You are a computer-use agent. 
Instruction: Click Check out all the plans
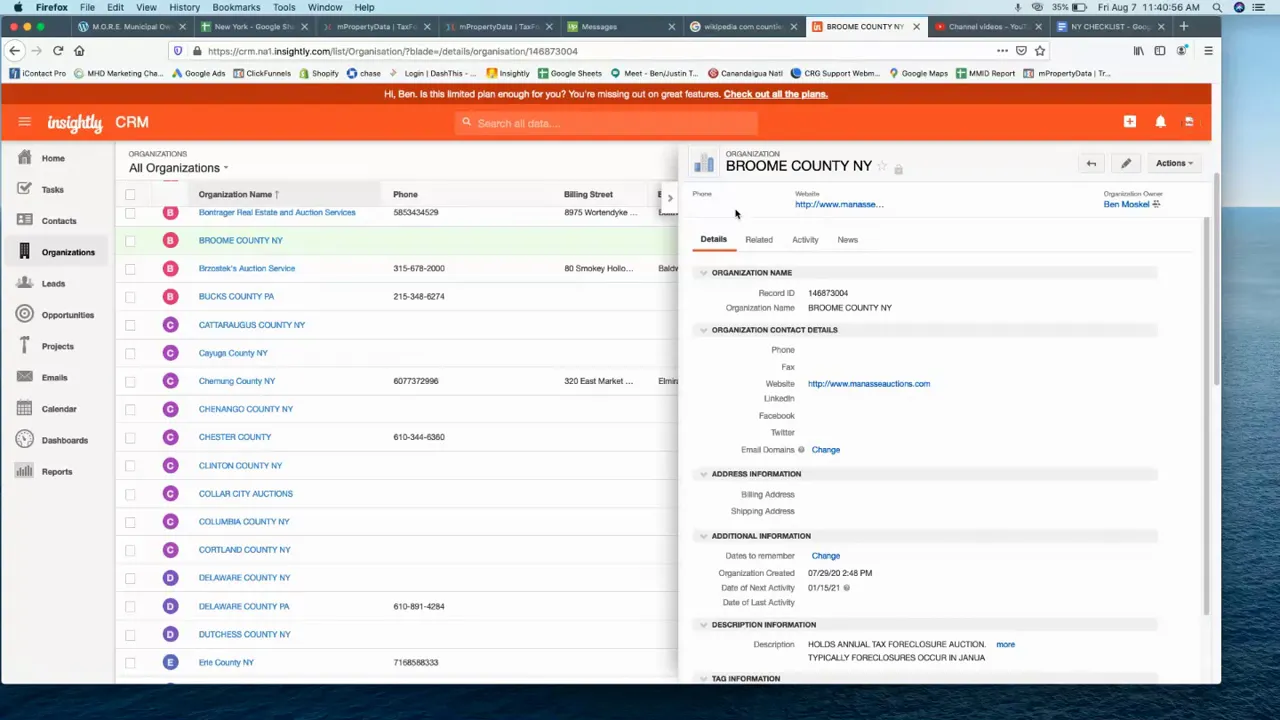775,94
